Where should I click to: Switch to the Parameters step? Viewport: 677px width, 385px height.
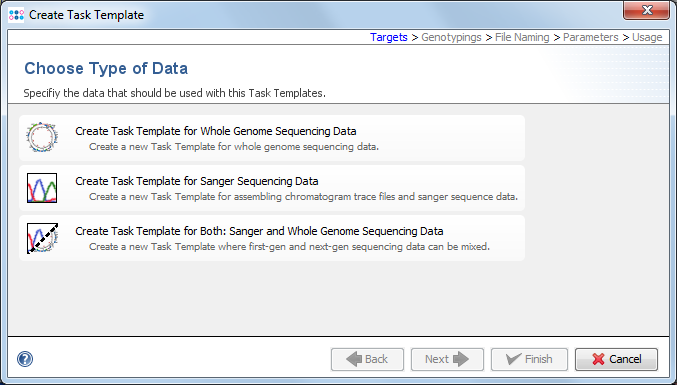click(x=590, y=37)
